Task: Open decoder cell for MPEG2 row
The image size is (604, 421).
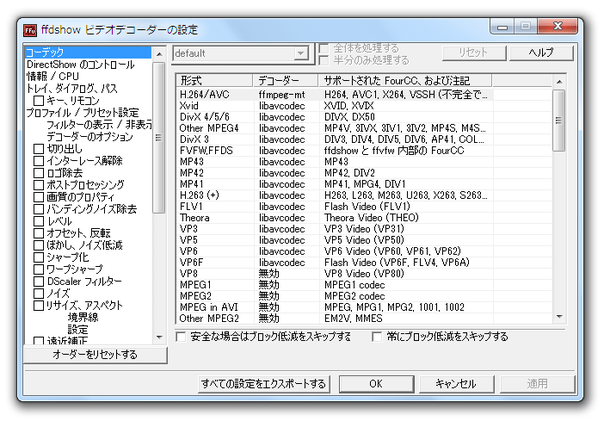Action: (x=287, y=296)
